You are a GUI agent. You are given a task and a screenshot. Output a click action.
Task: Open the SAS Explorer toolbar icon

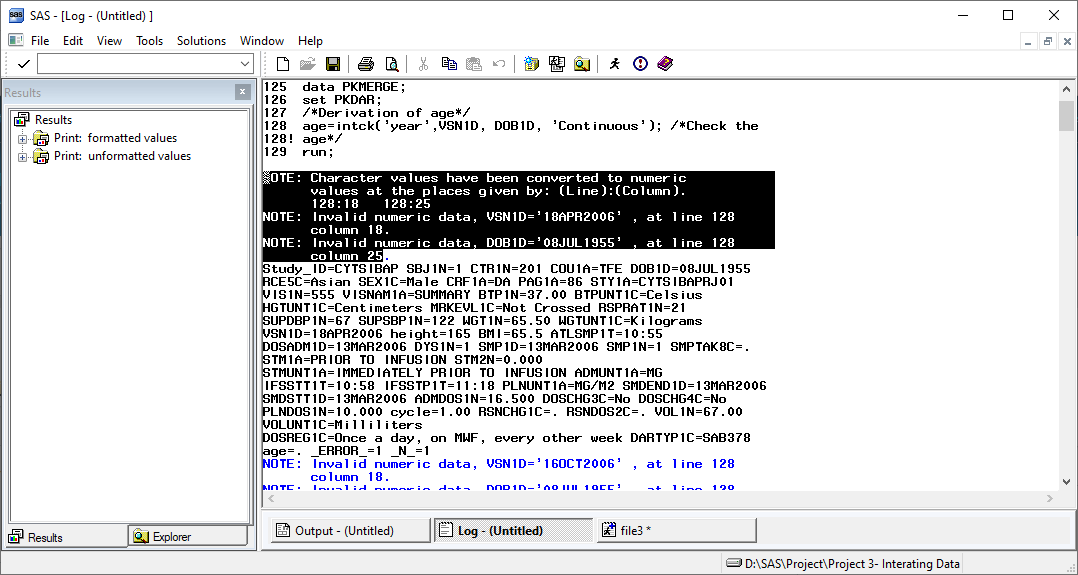point(582,64)
